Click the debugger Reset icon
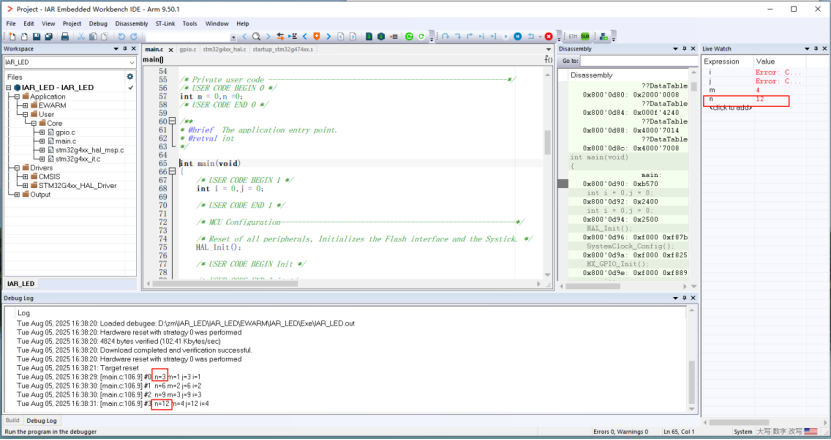This screenshot has width=831, height=440. point(531,37)
